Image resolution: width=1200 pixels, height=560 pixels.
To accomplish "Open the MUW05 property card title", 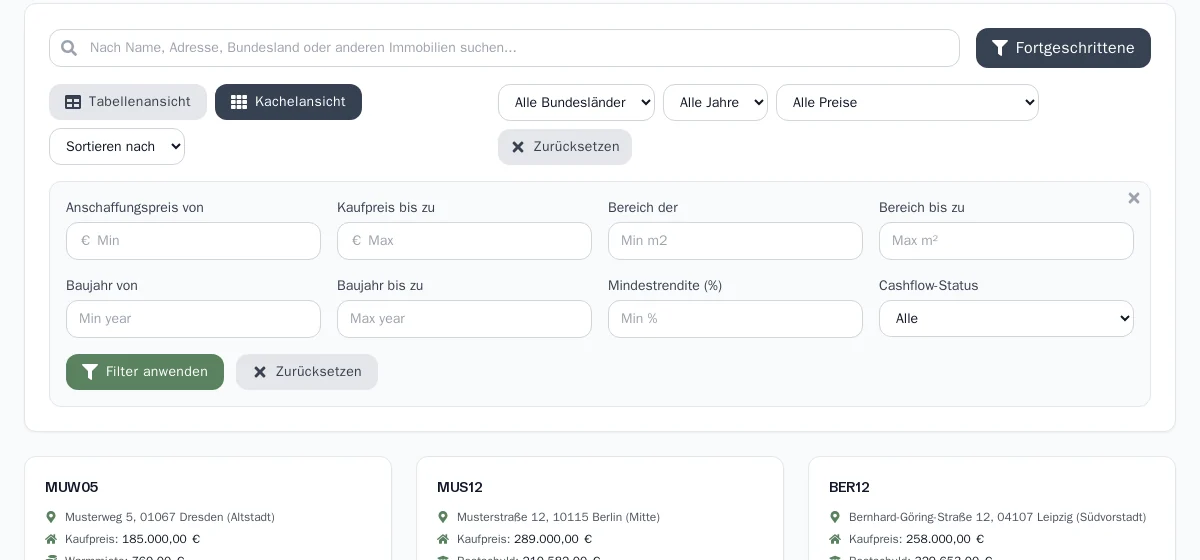I will coord(72,487).
